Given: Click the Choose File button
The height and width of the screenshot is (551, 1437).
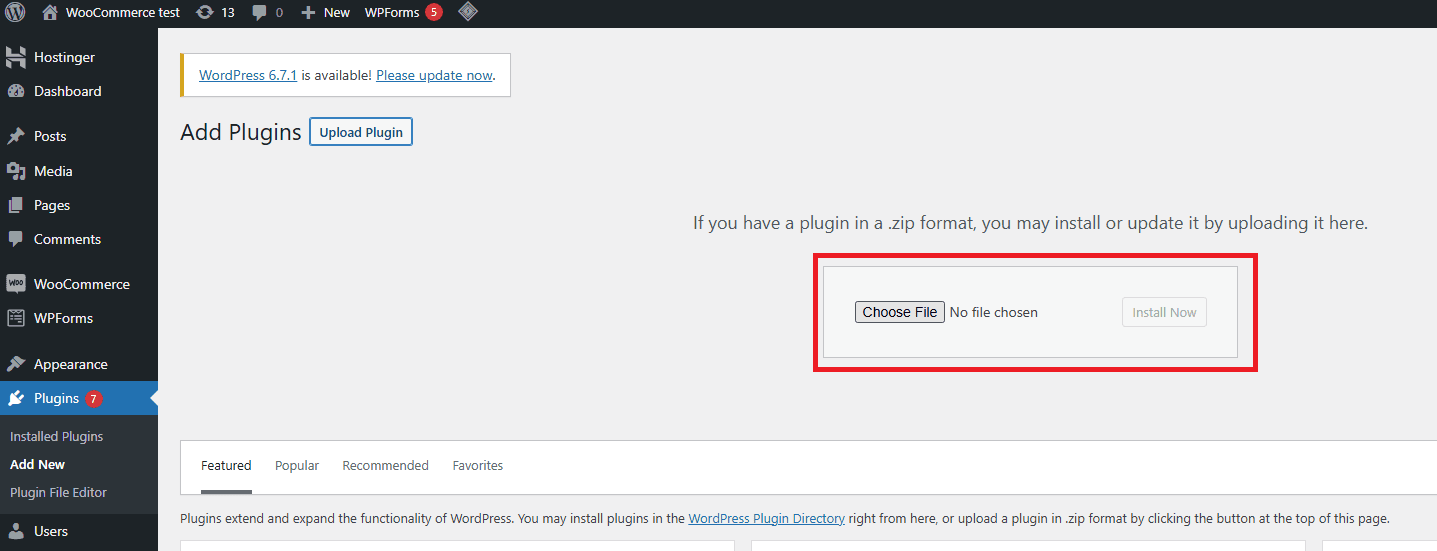Looking at the screenshot, I should (899, 312).
